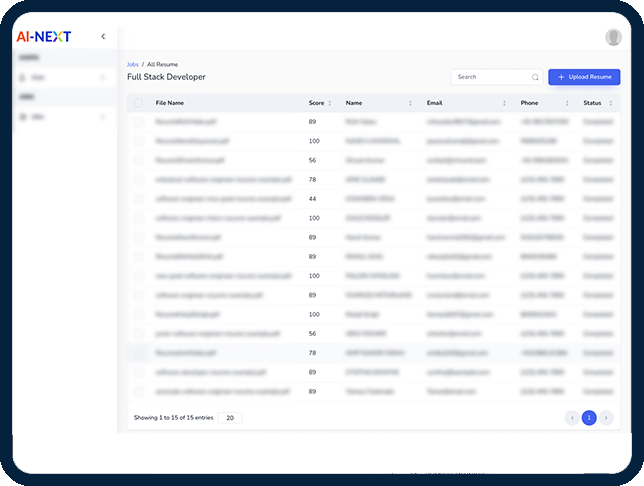Image resolution: width=644 pixels, height=486 pixels.
Task: Sort by Status using its sort icon
Action: coord(611,103)
